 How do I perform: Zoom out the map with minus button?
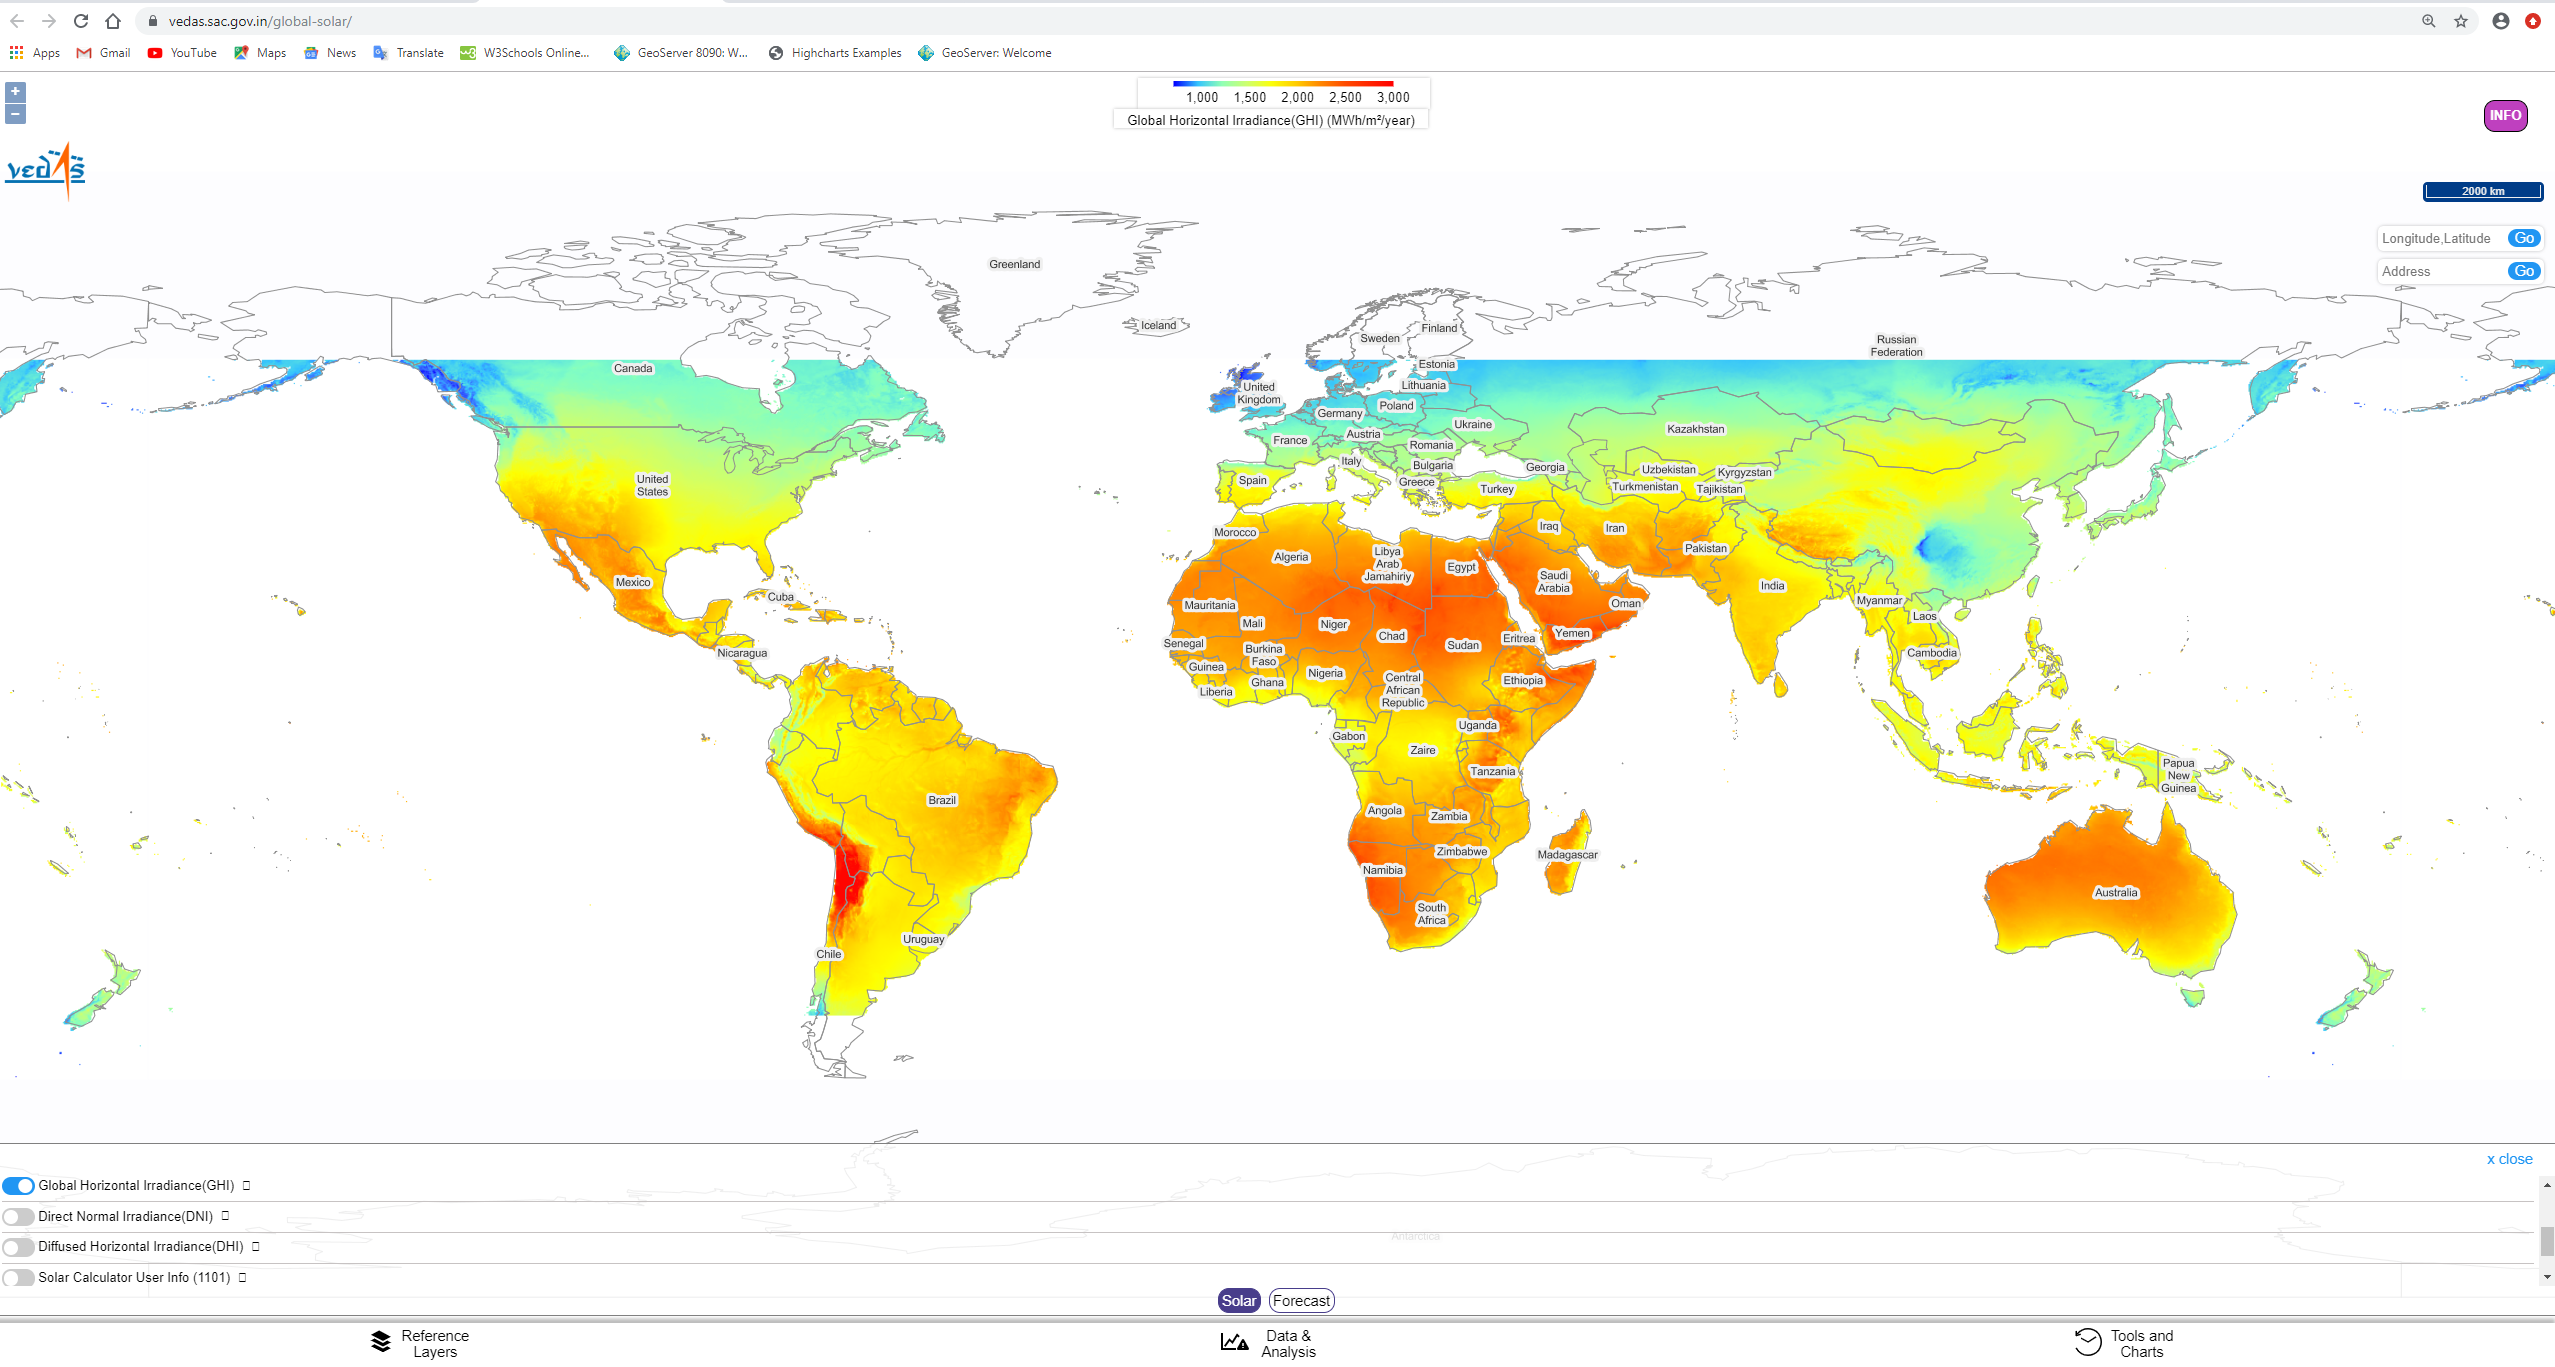coord(15,114)
